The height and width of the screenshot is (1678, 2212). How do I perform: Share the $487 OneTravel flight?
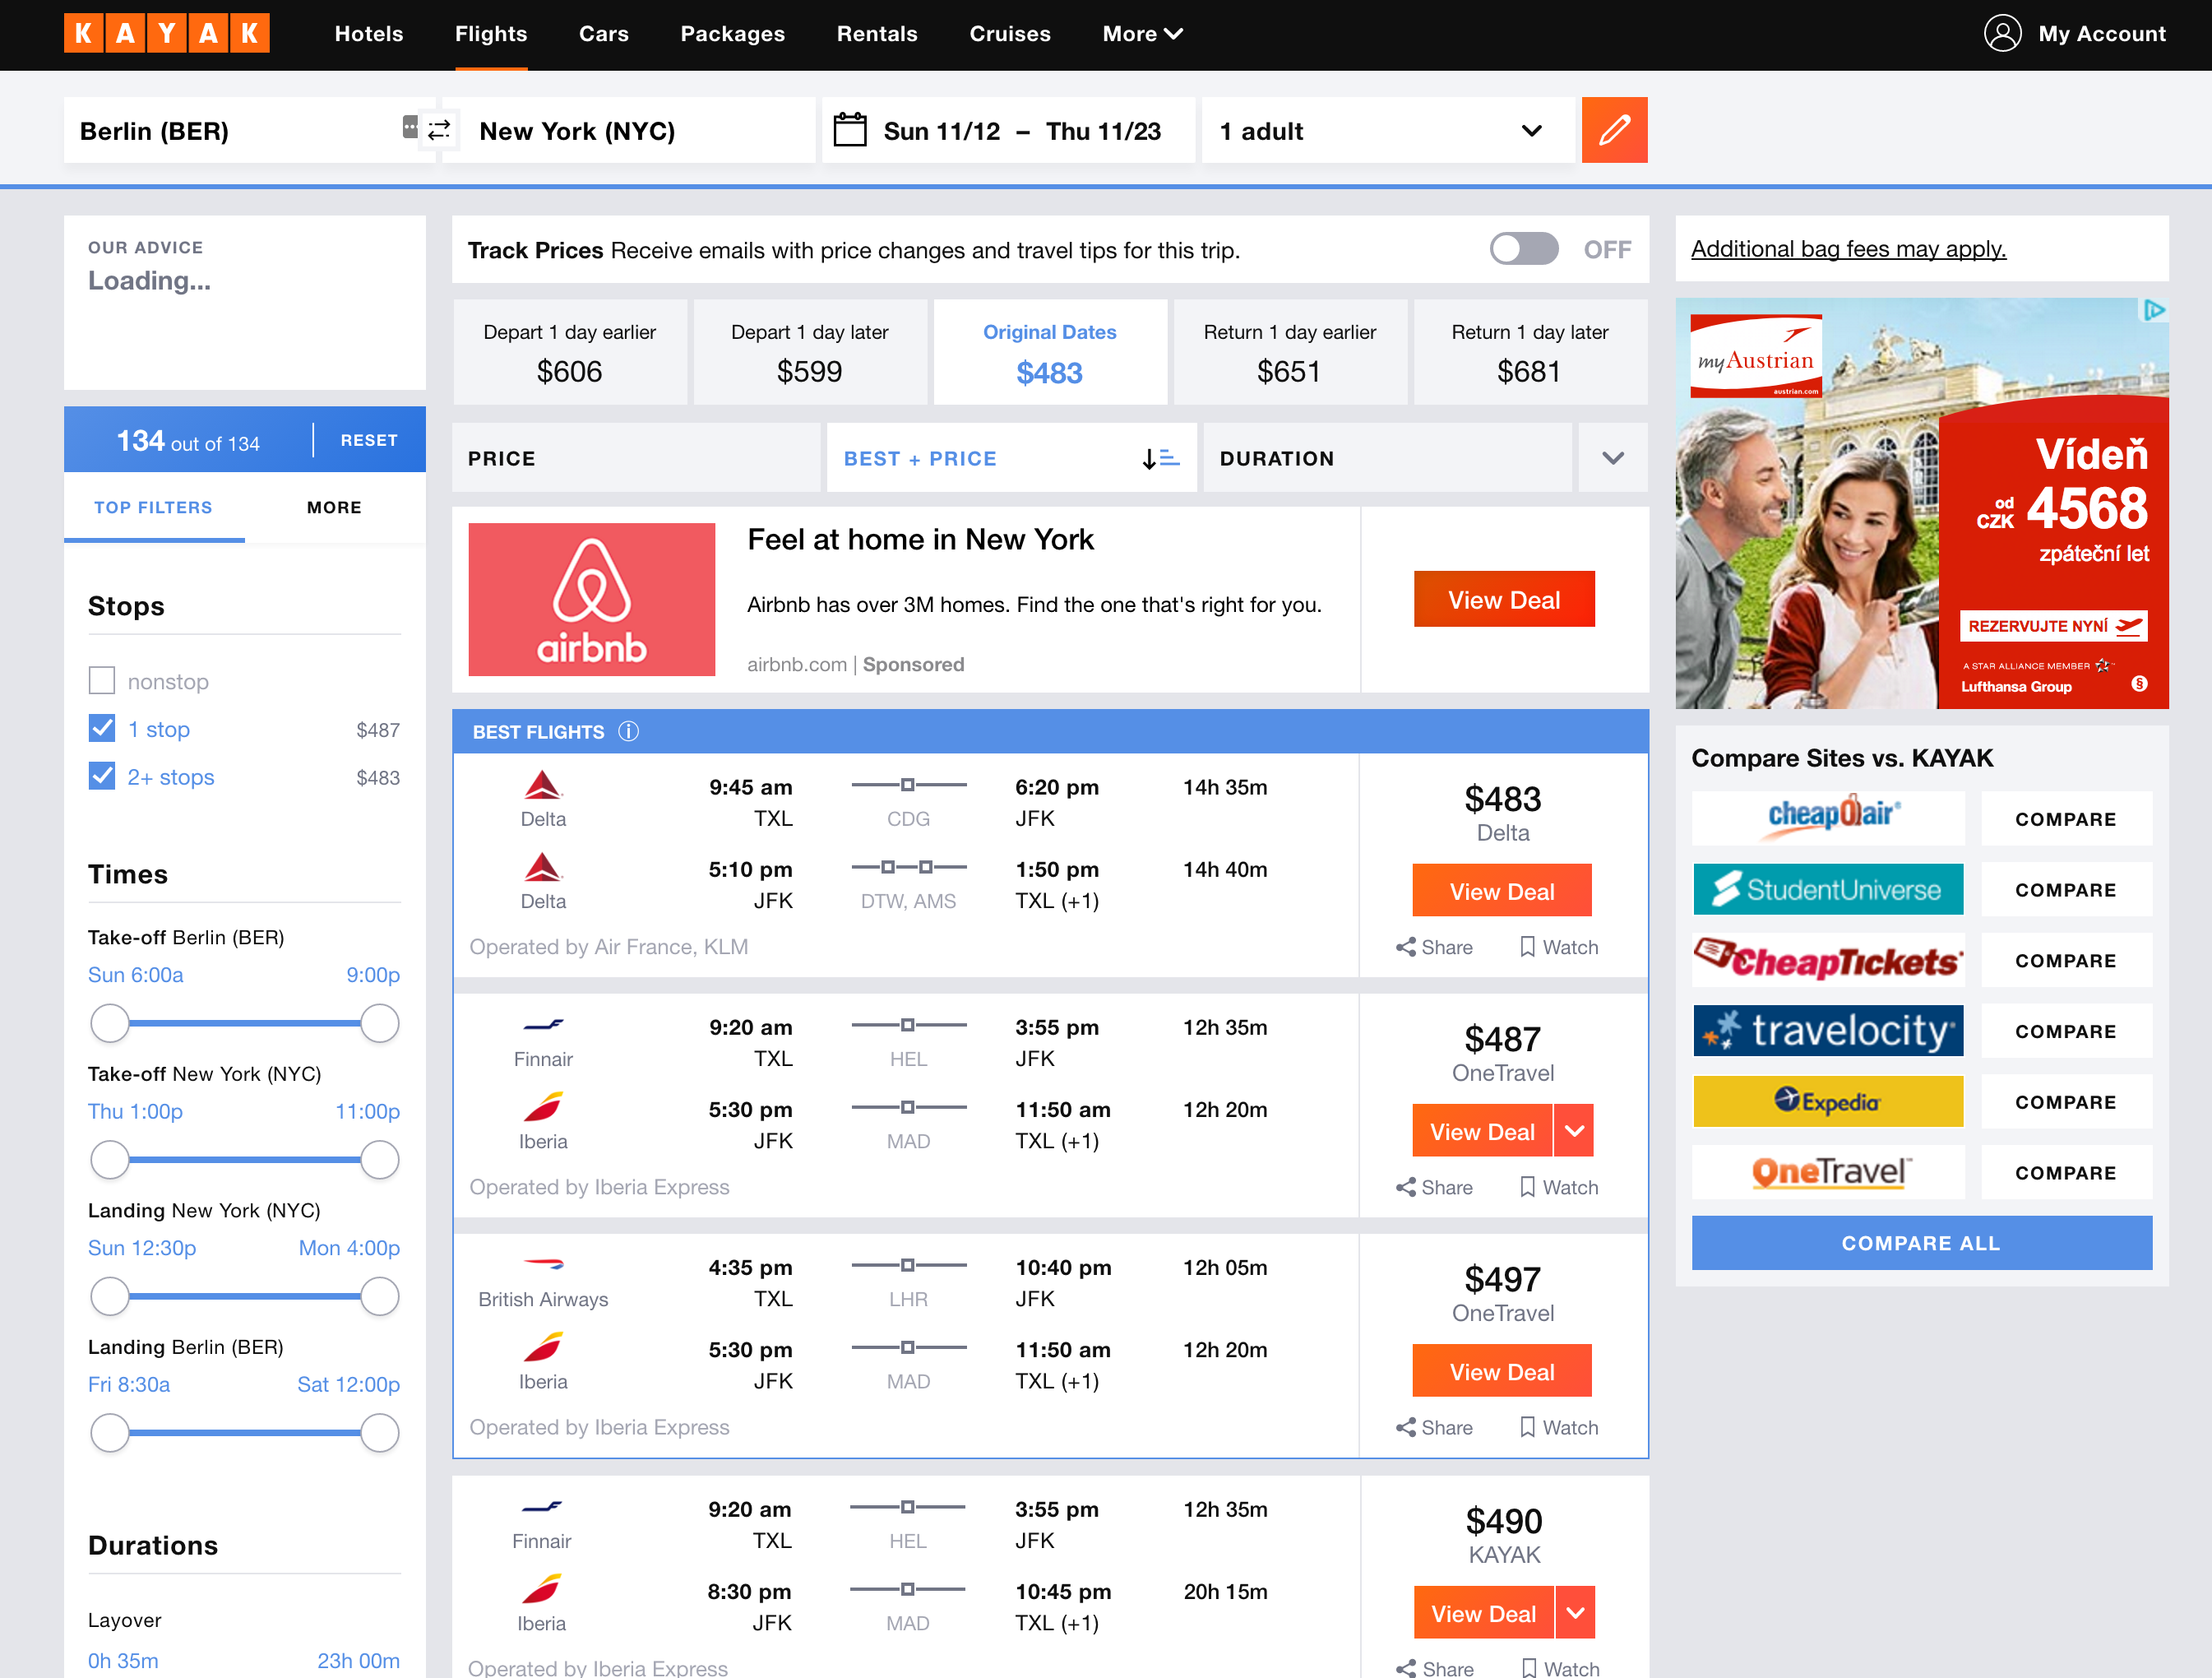(1434, 1187)
